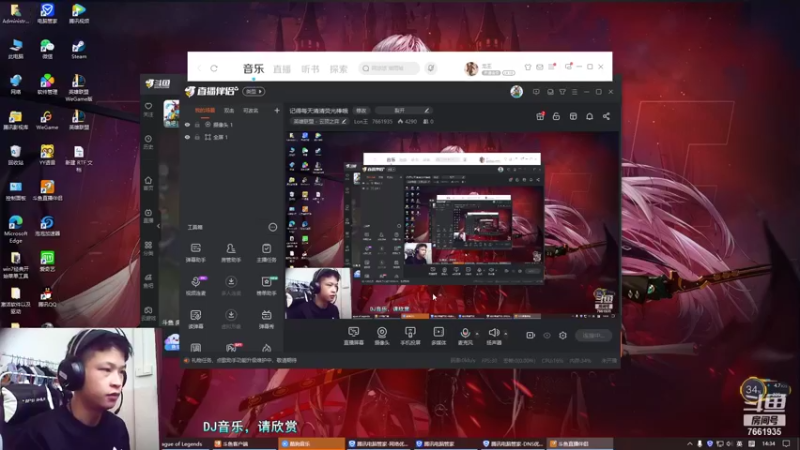Image resolution: width=800 pixels, height=450 pixels.
Task: Collapse Douyu side panel arrow
Action: [x=158, y=226]
